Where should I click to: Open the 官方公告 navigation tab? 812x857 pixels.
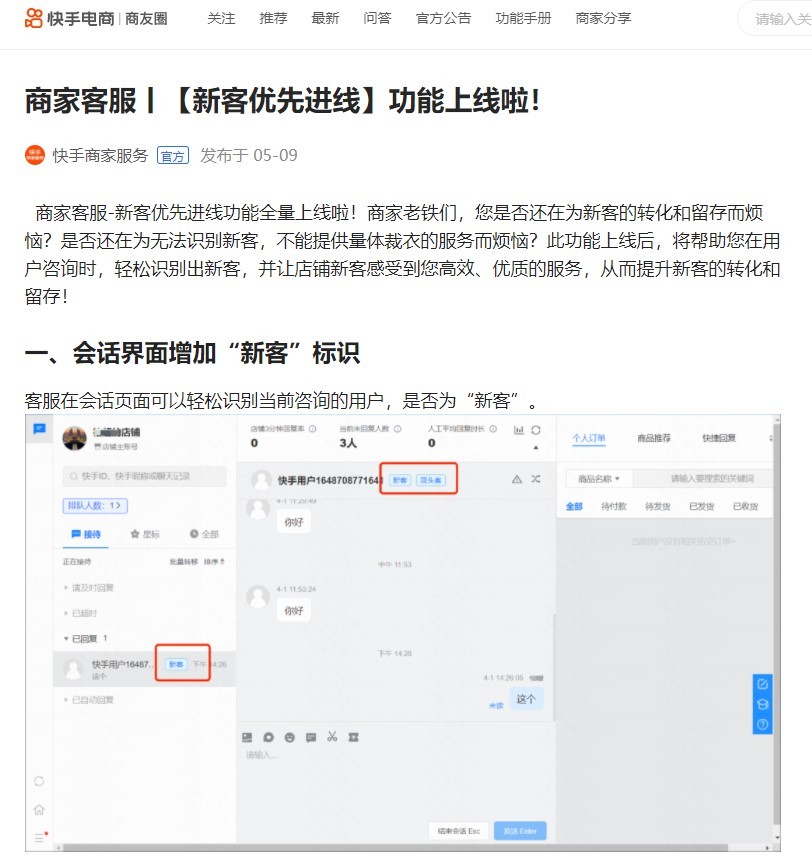pyautogui.click(x=443, y=19)
